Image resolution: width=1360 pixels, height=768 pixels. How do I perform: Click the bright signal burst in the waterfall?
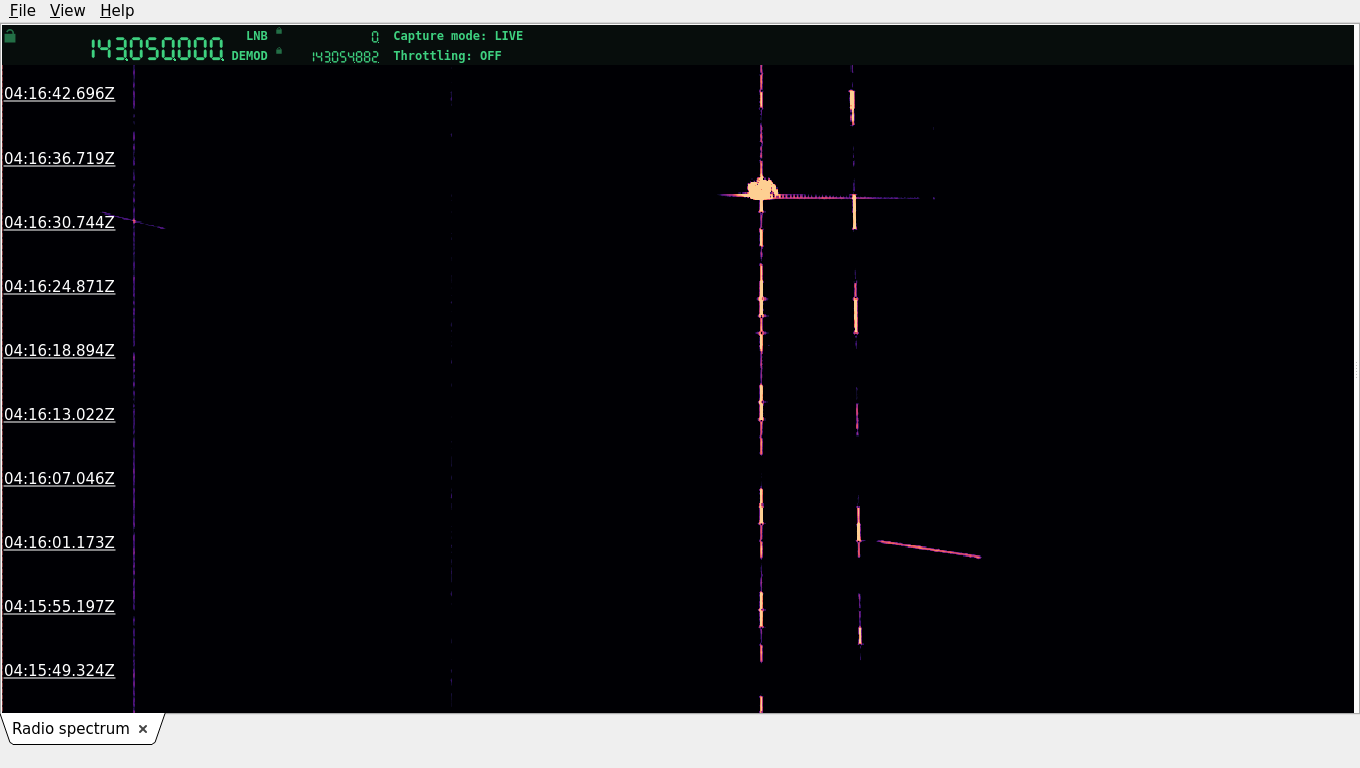(x=762, y=189)
